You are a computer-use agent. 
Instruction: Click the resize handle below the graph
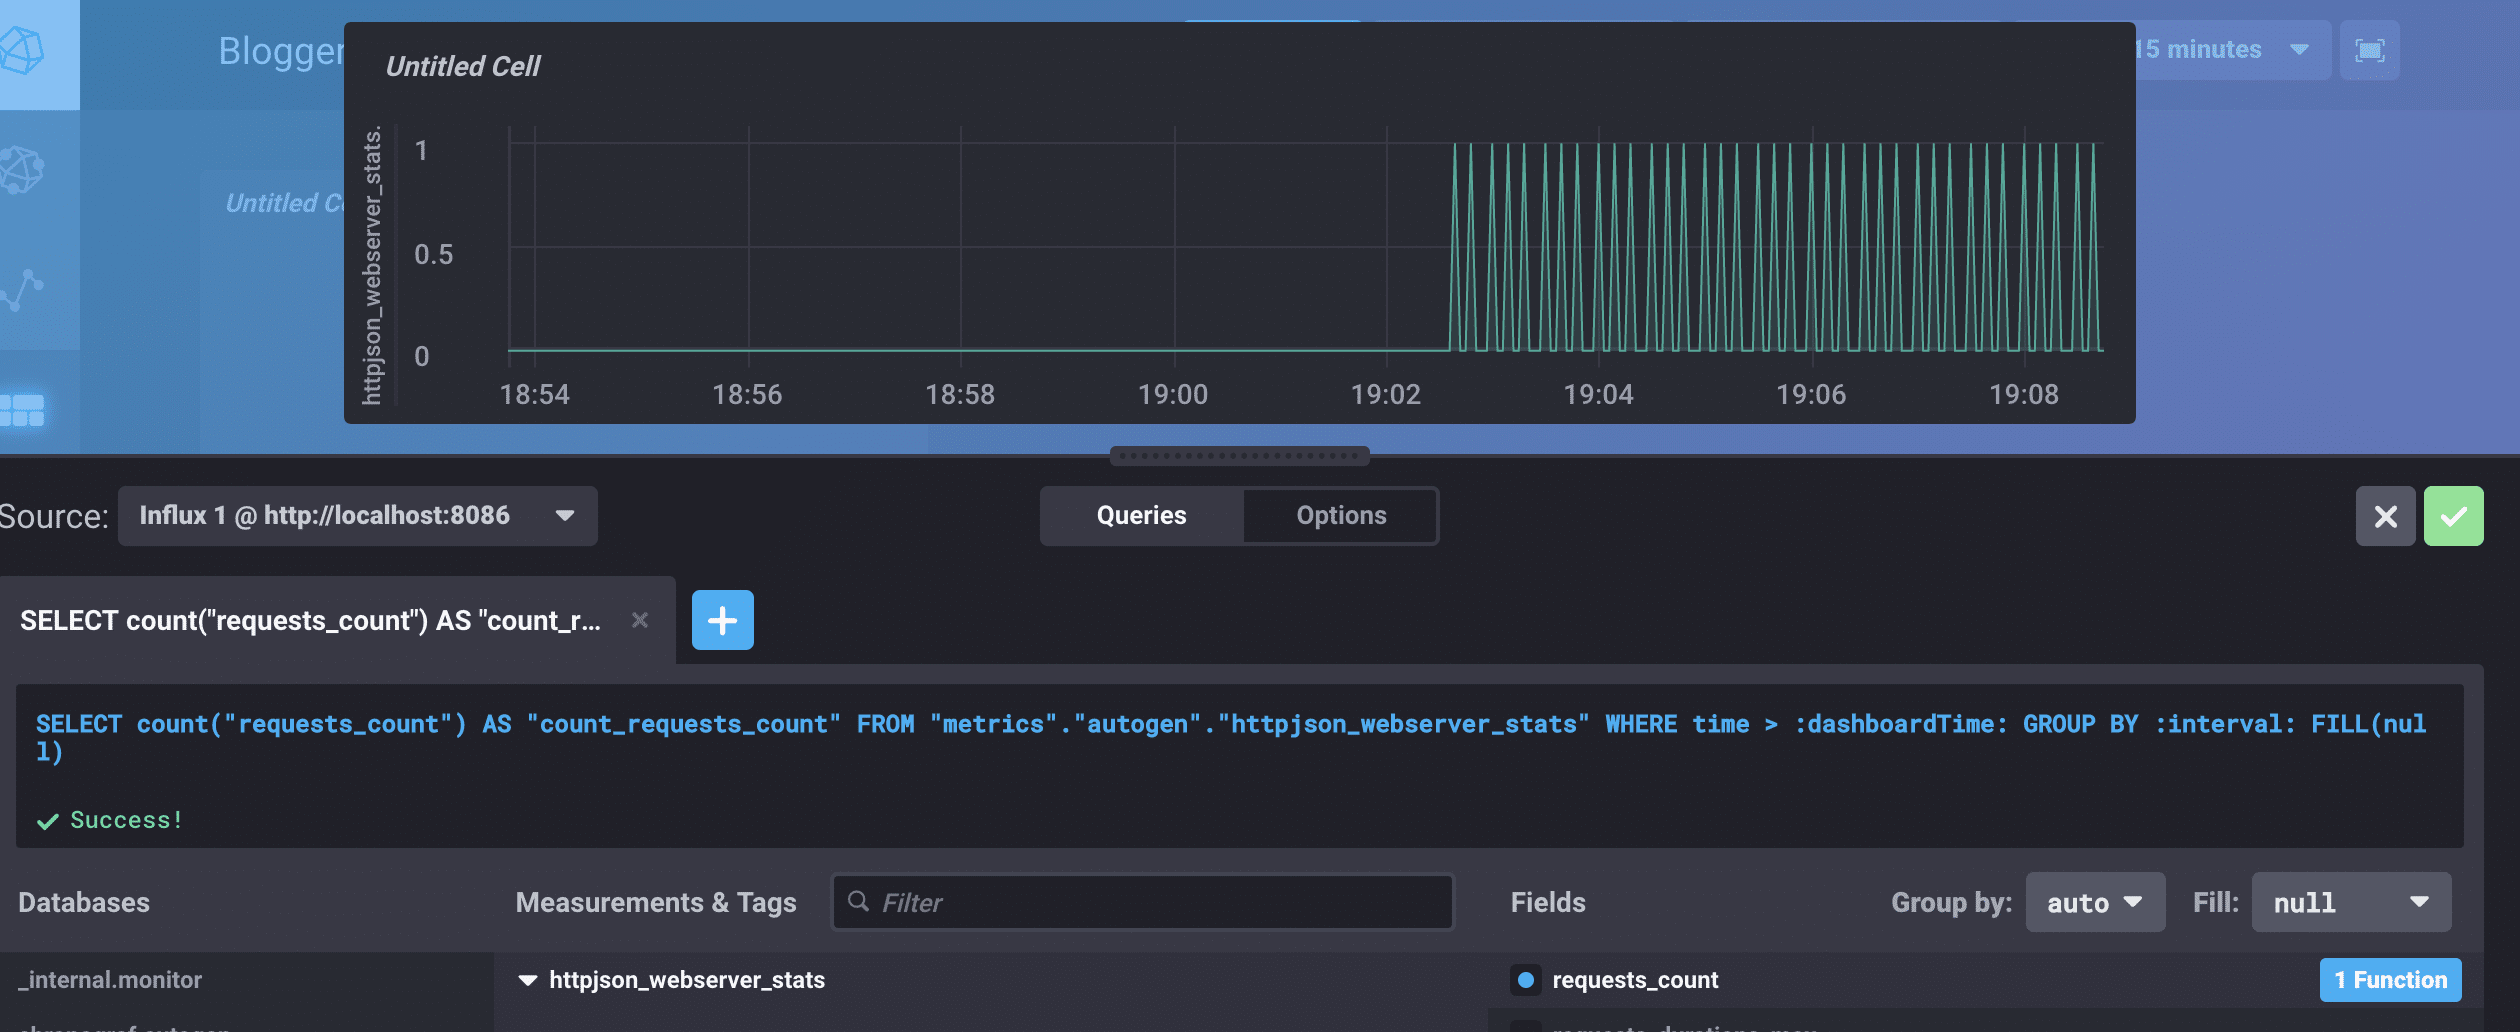(x=1239, y=456)
